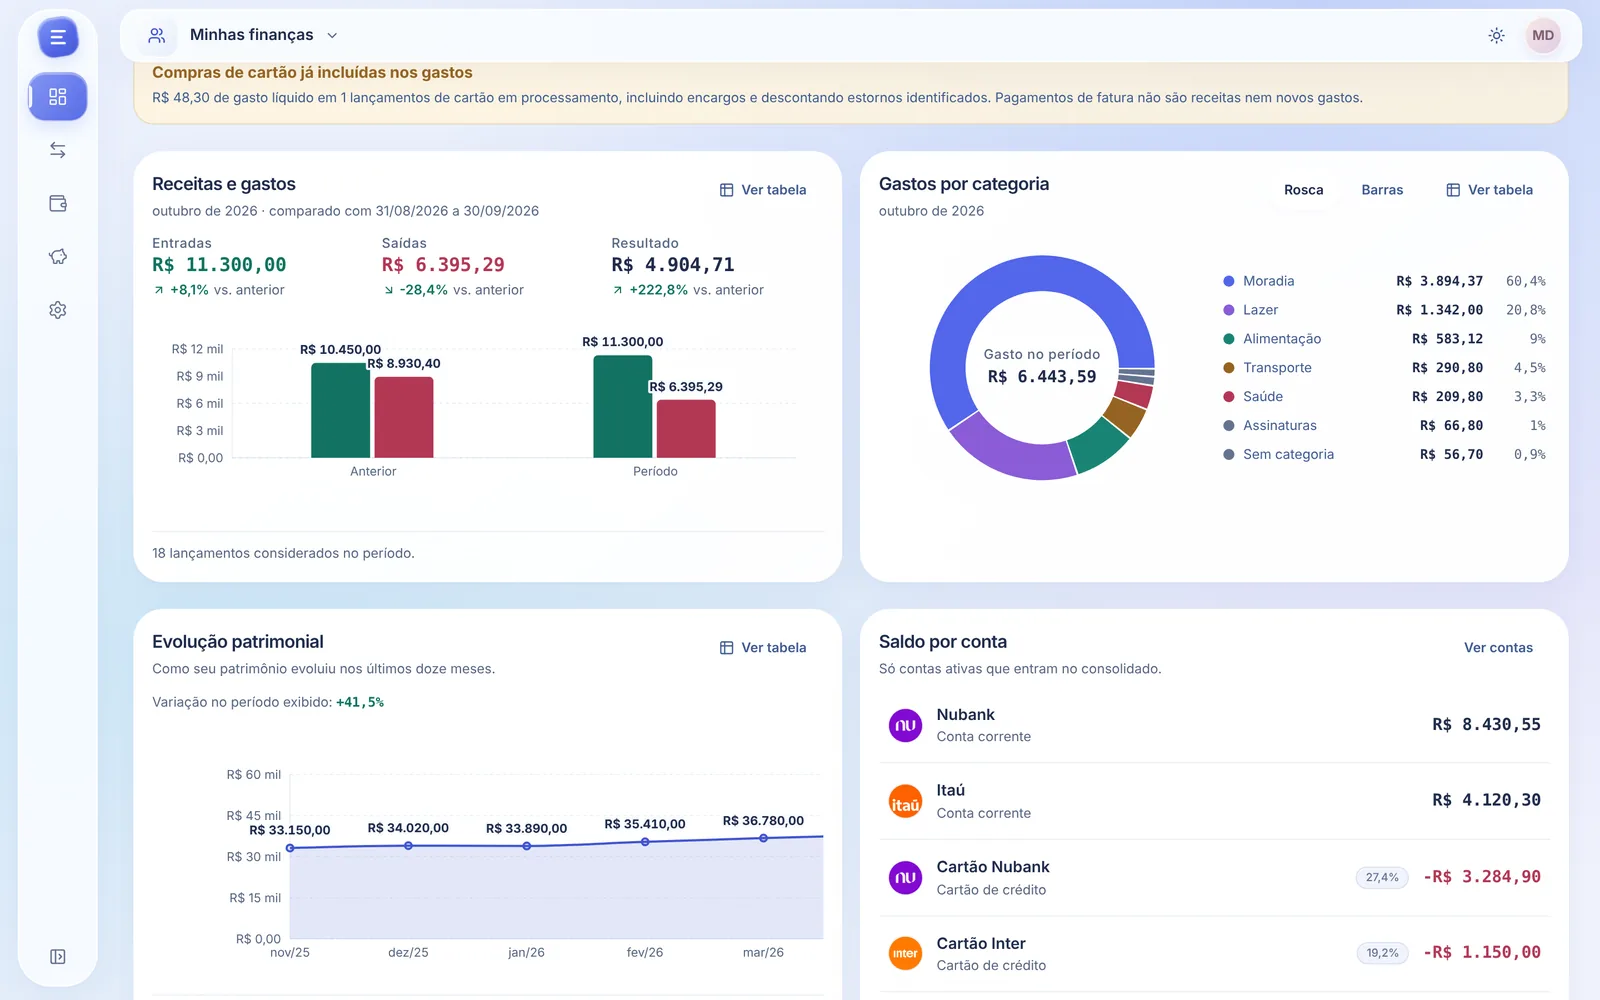The height and width of the screenshot is (1000, 1600).
Task: Open Ver tabela in Receitas e gastos
Action: 763,190
